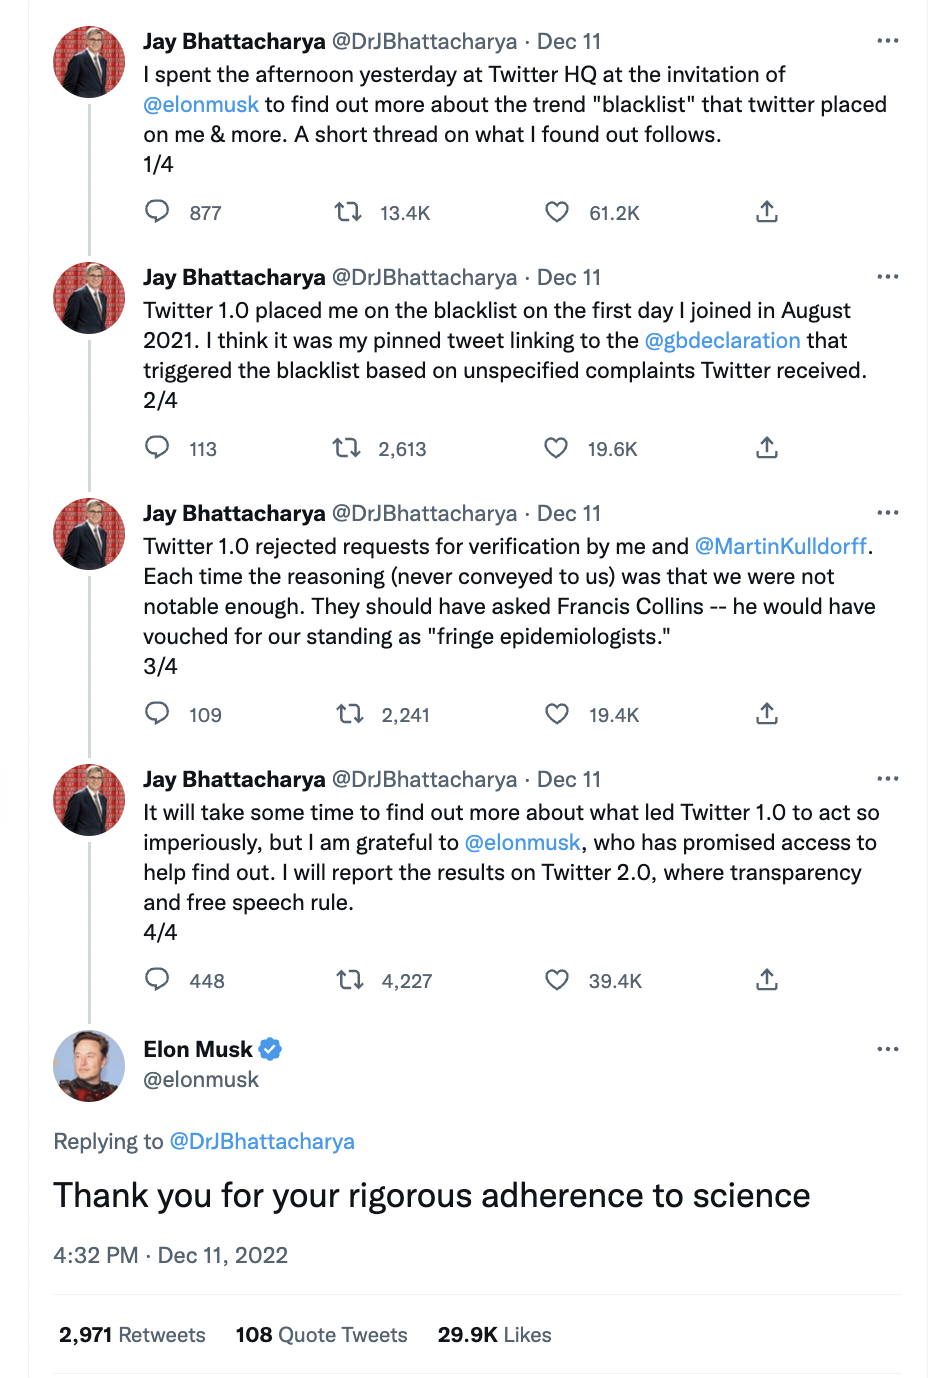Open the more options menu on tweet 1/4

tap(888, 39)
